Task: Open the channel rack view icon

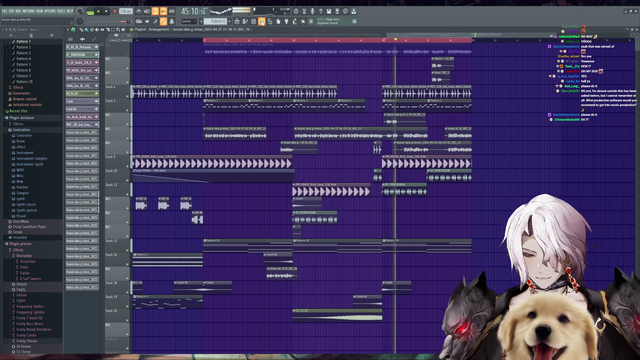Action: click(x=253, y=21)
